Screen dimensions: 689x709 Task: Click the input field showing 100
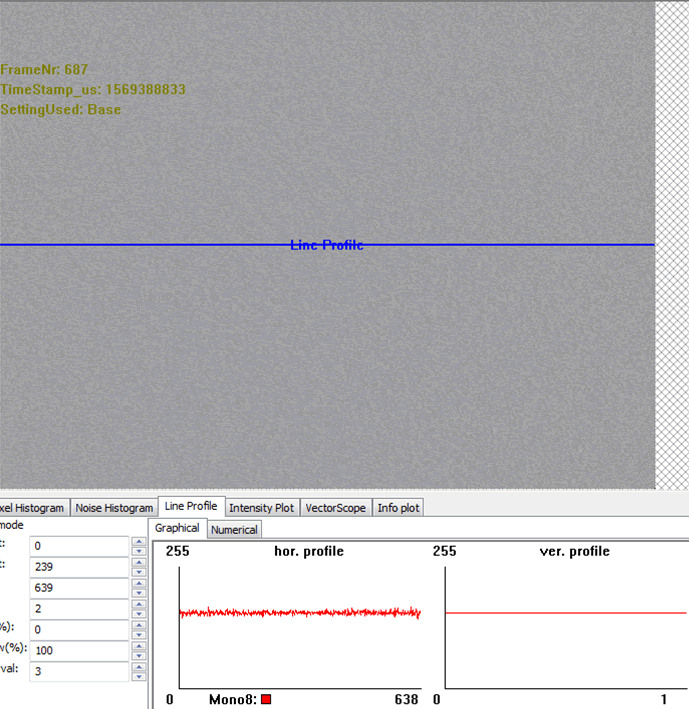click(79, 650)
